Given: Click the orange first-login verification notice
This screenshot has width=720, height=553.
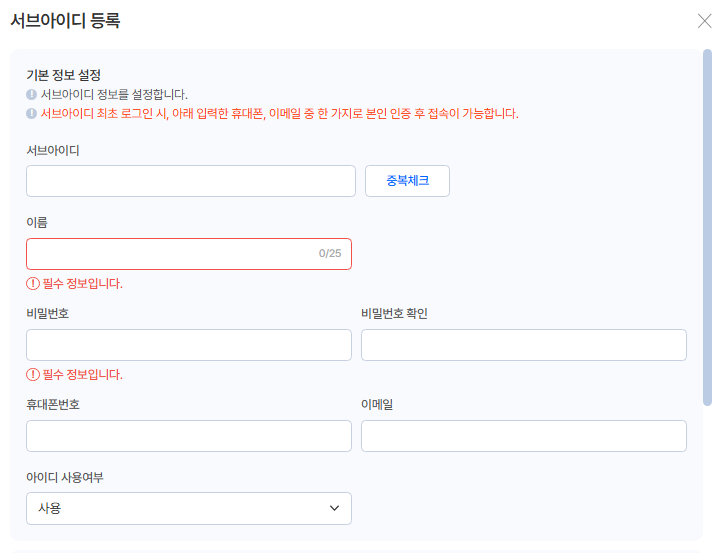Looking at the screenshot, I should (280, 114).
